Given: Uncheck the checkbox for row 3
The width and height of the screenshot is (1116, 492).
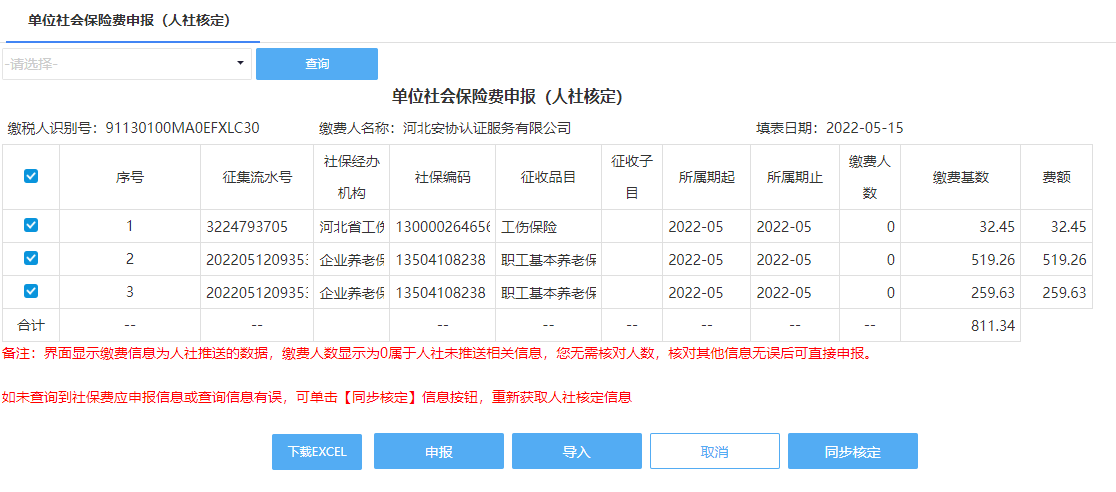Looking at the screenshot, I should tap(31, 292).
